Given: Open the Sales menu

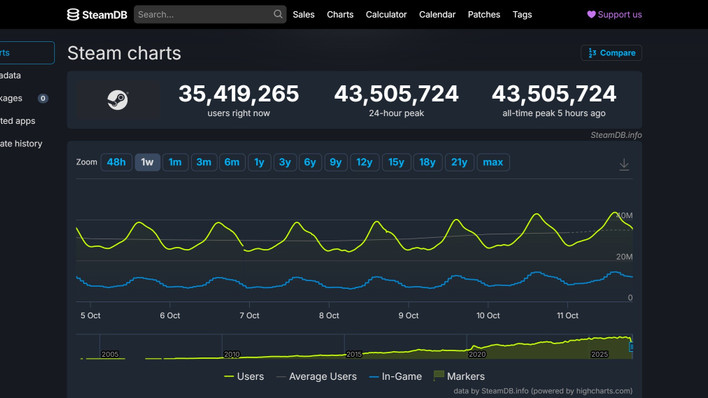Looking at the screenshot, I should click(x=303, y=14).
